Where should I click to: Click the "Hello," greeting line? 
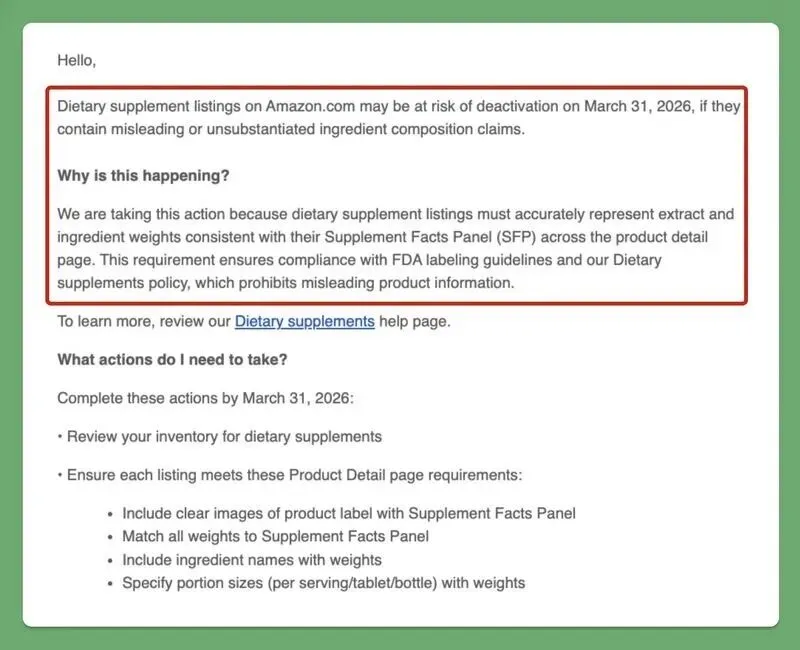pos(77,60)
